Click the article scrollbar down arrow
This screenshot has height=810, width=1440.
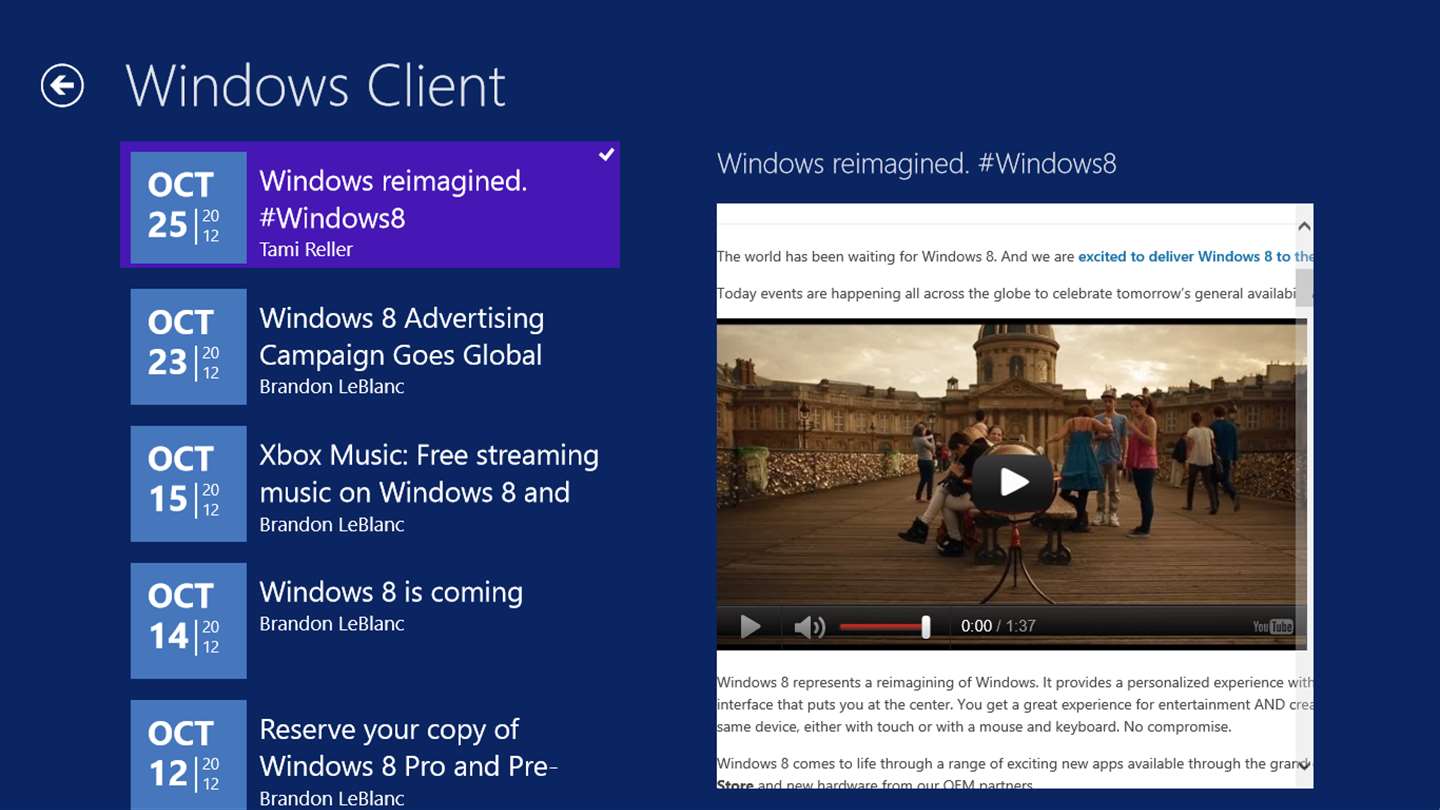1304,764
